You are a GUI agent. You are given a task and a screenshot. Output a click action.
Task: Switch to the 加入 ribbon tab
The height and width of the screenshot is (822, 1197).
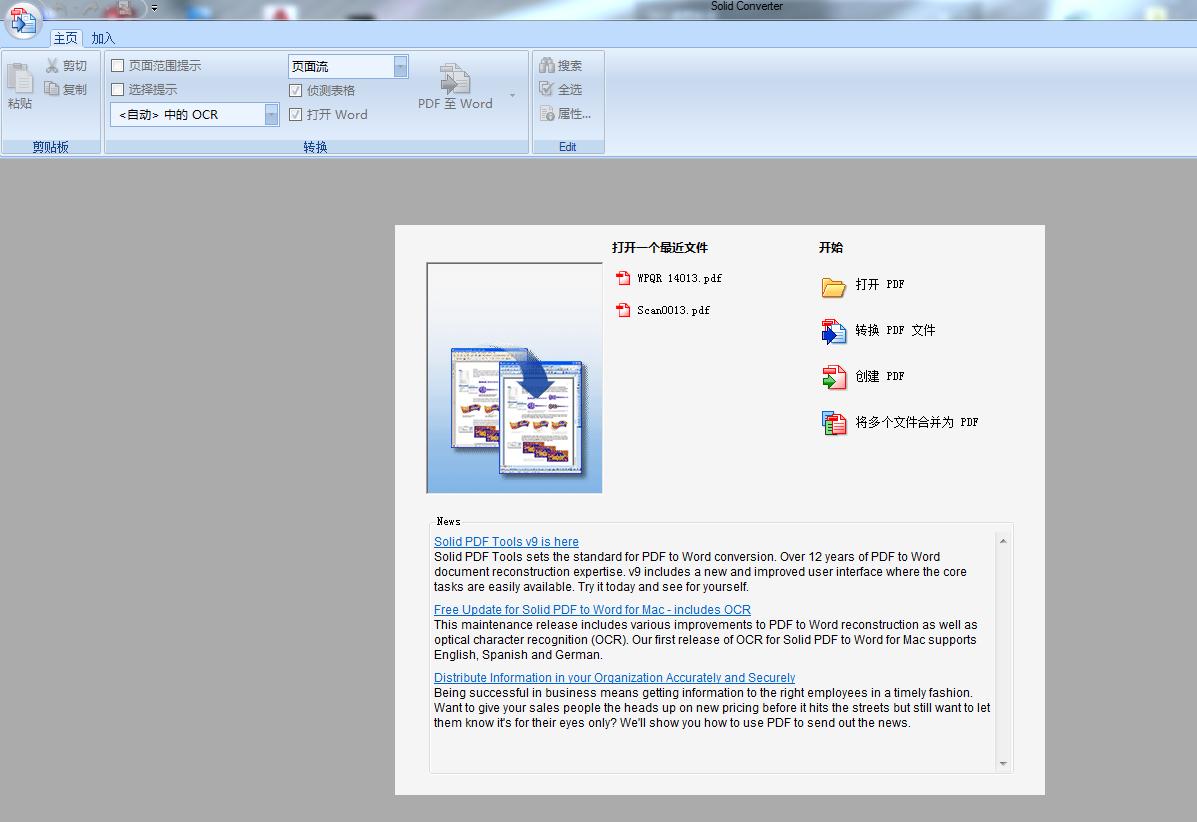tap(102, 38)
